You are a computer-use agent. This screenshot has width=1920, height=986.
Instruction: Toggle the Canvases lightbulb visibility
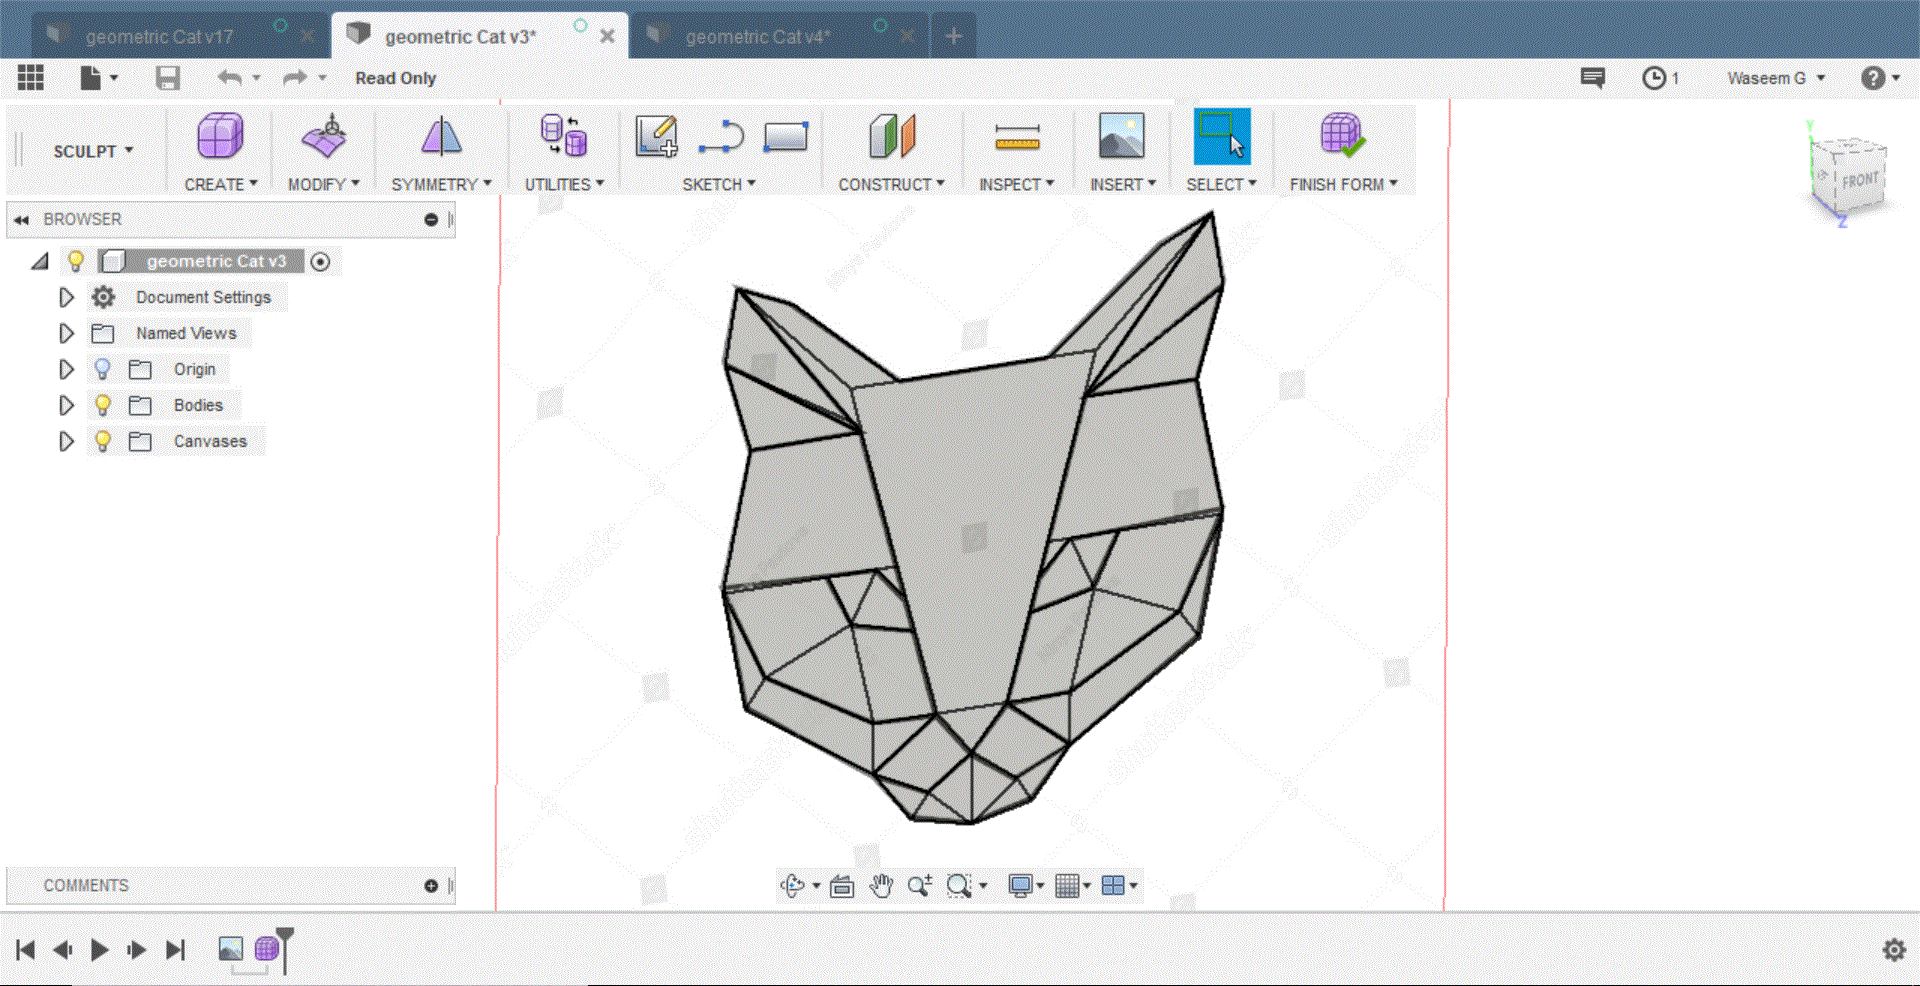coord(102,441)
